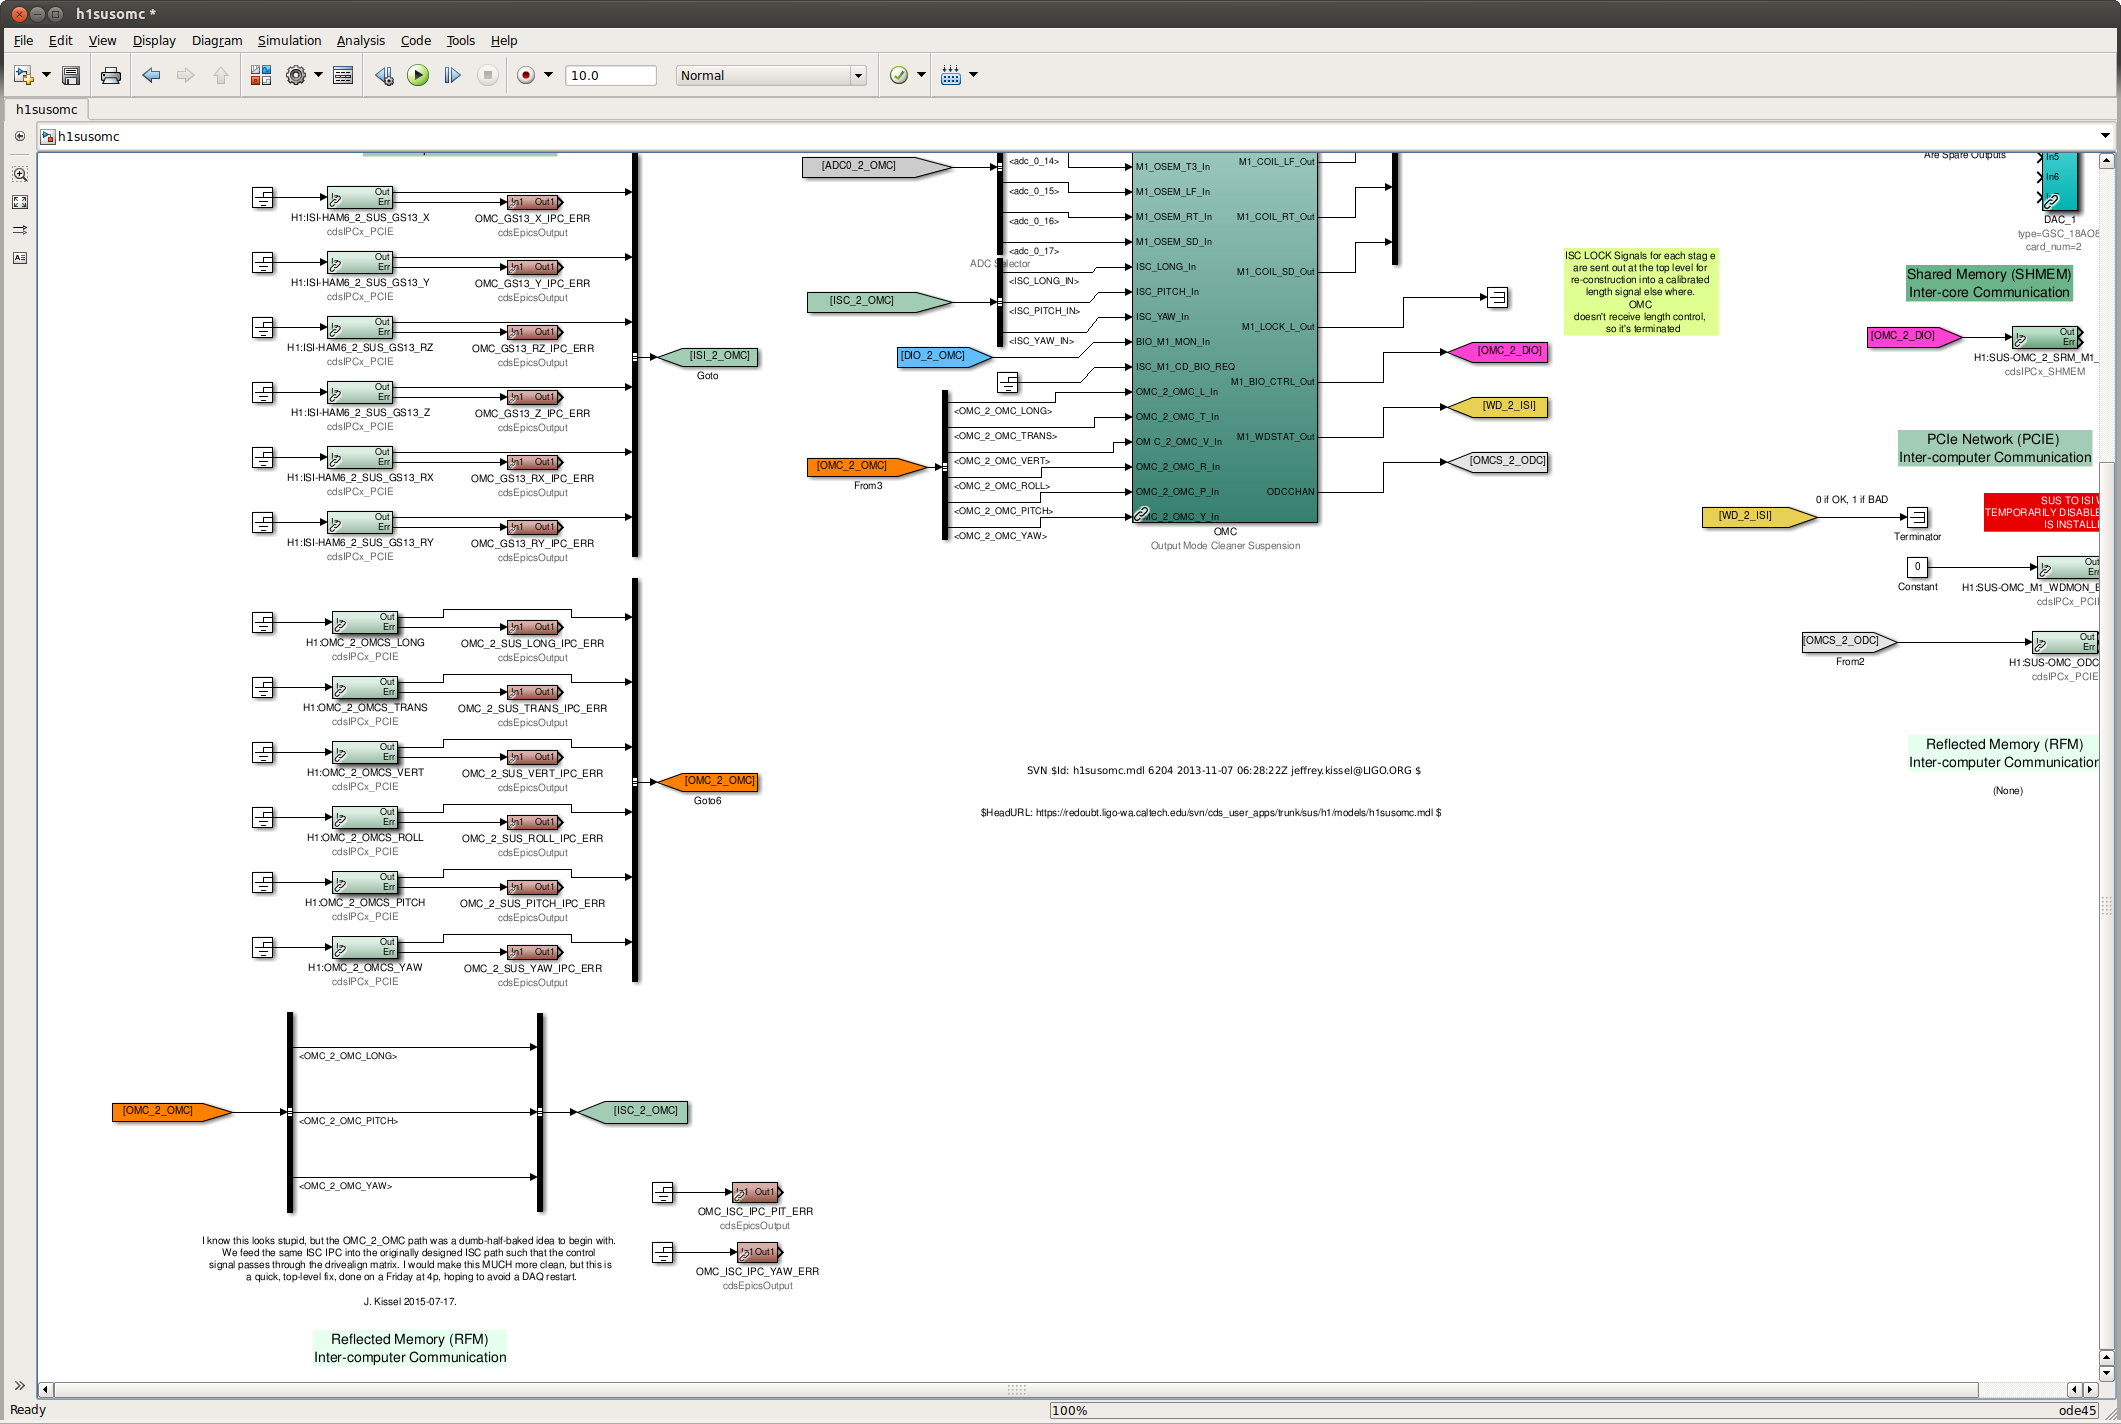
Task: Select the Terminator block
Action: coord(1917,517)
